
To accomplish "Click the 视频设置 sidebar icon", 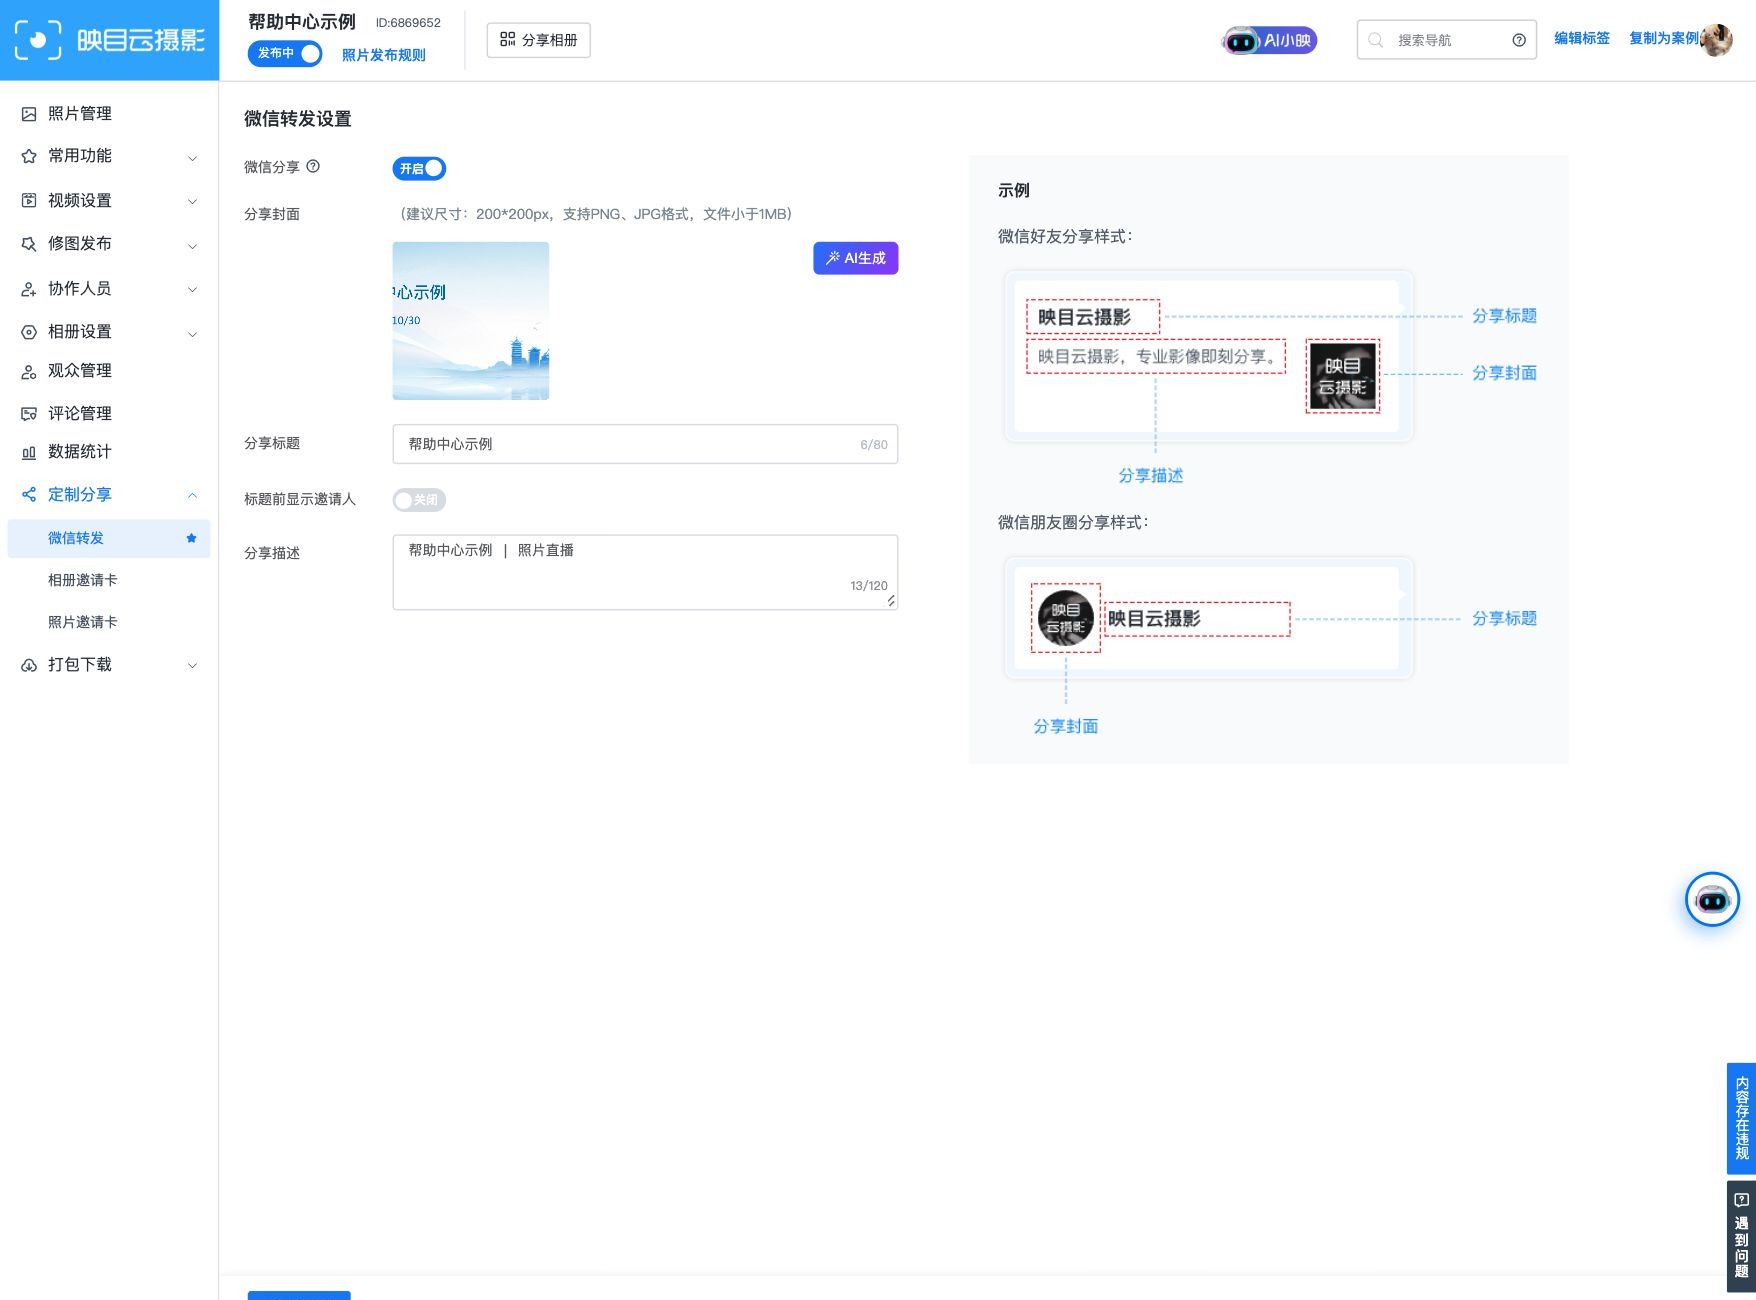I will click(x=29, y=201).
